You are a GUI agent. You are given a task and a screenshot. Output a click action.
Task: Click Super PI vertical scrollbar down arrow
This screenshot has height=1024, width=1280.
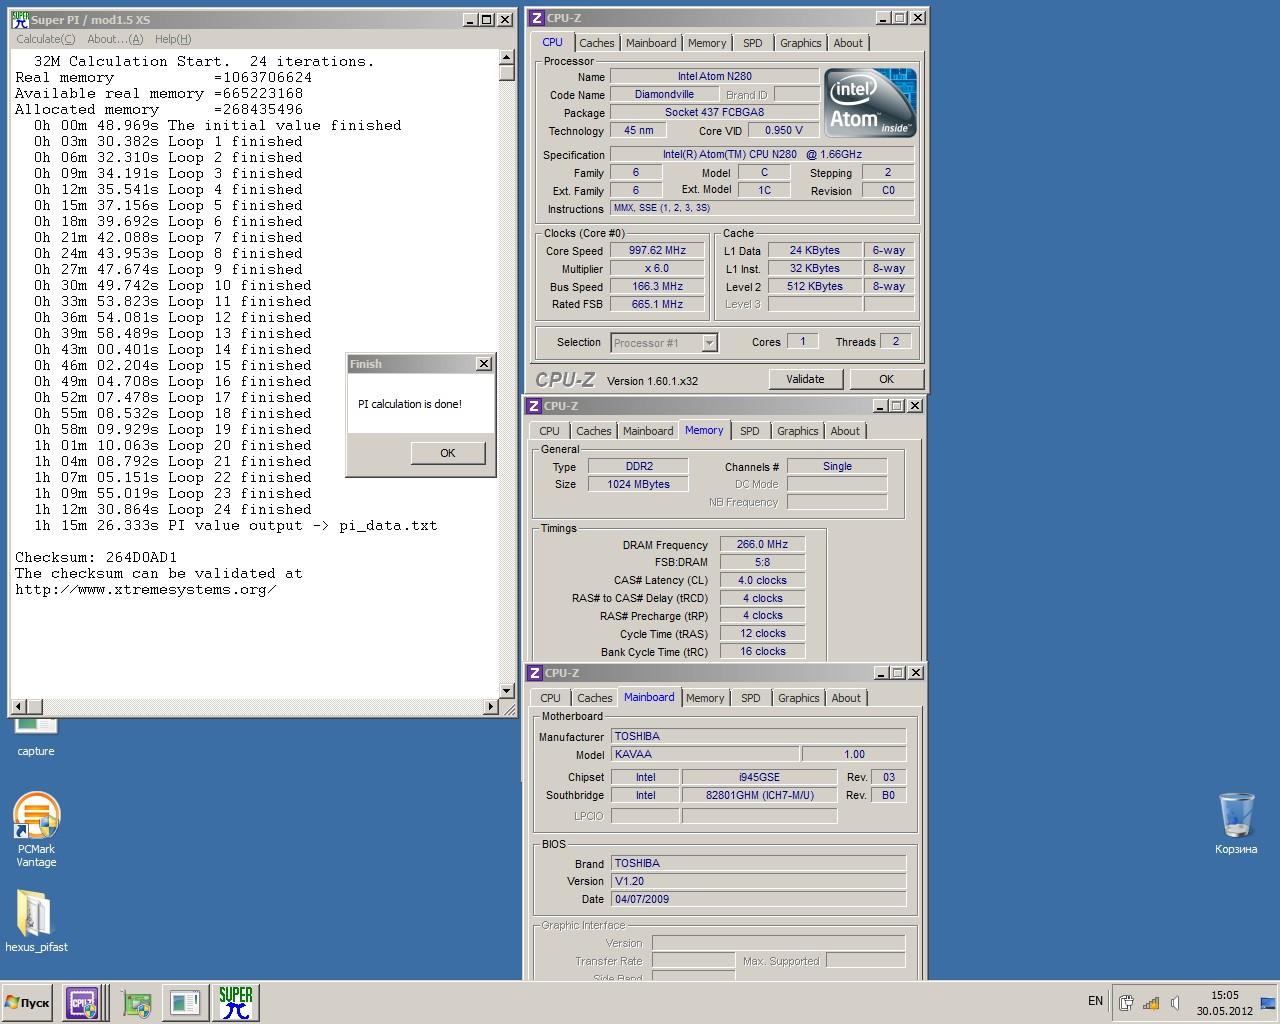[507, 691]
